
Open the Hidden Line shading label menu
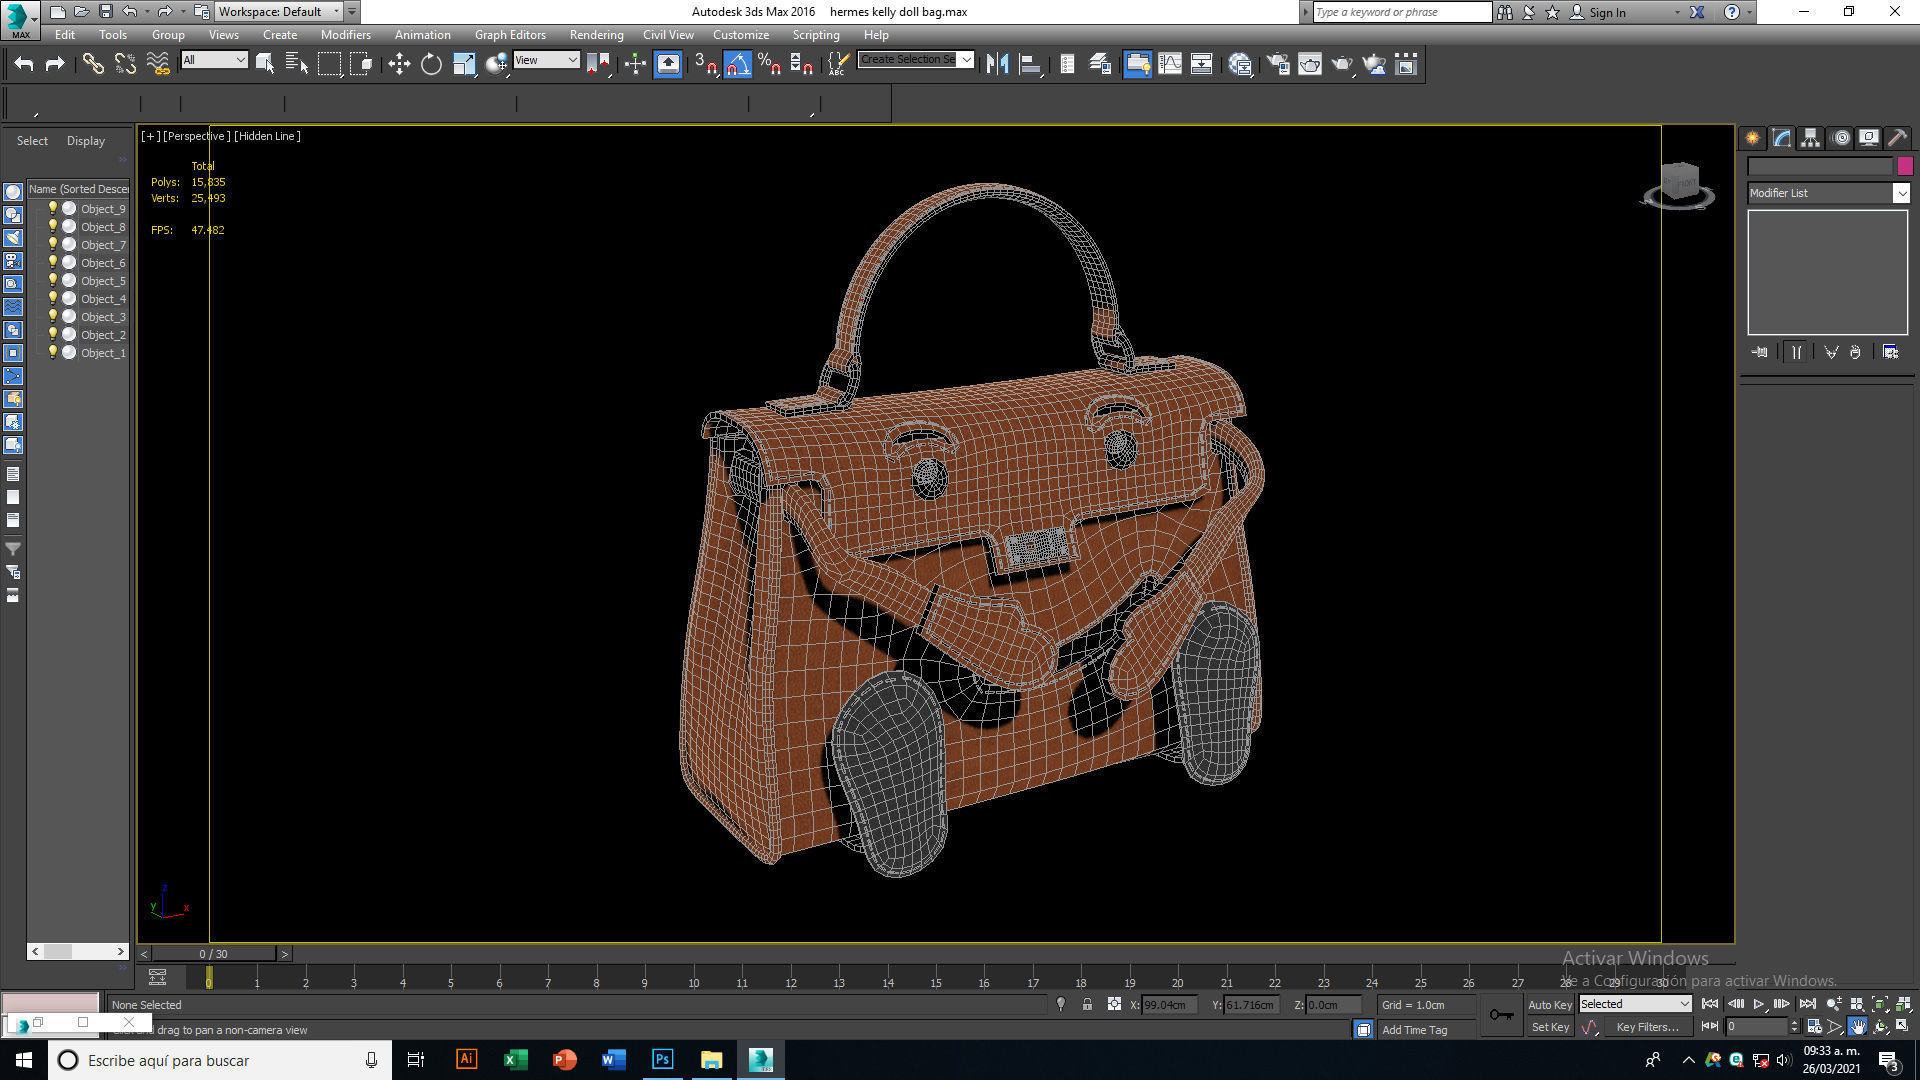tap(267, 136)
